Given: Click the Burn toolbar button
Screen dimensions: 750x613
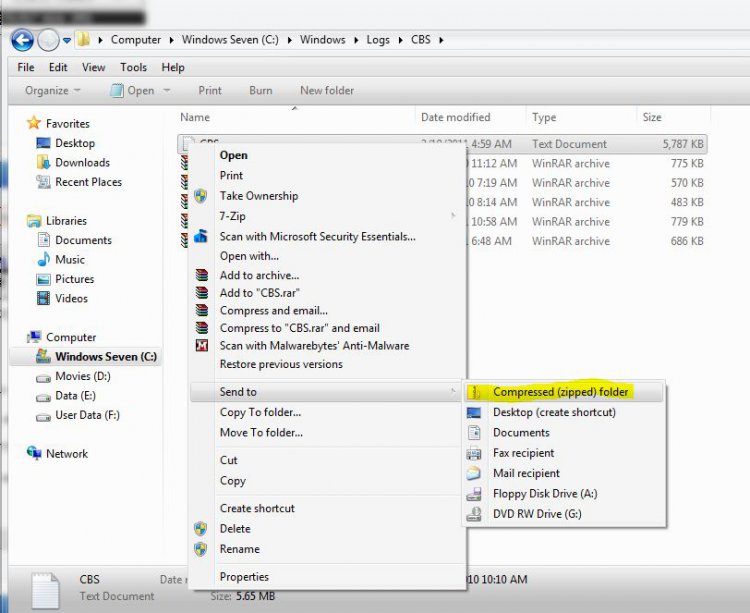Looking at the screenshot, I should point(261,90).
